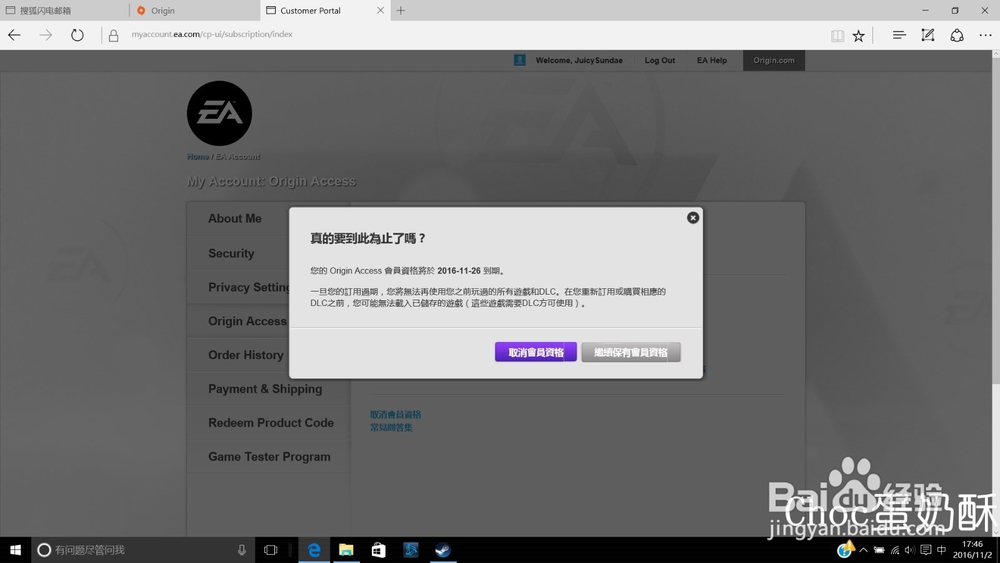Click the network Wi-Fi tray icon
This screenshot has width=1000, height=563.
click(x=895, y=550)
